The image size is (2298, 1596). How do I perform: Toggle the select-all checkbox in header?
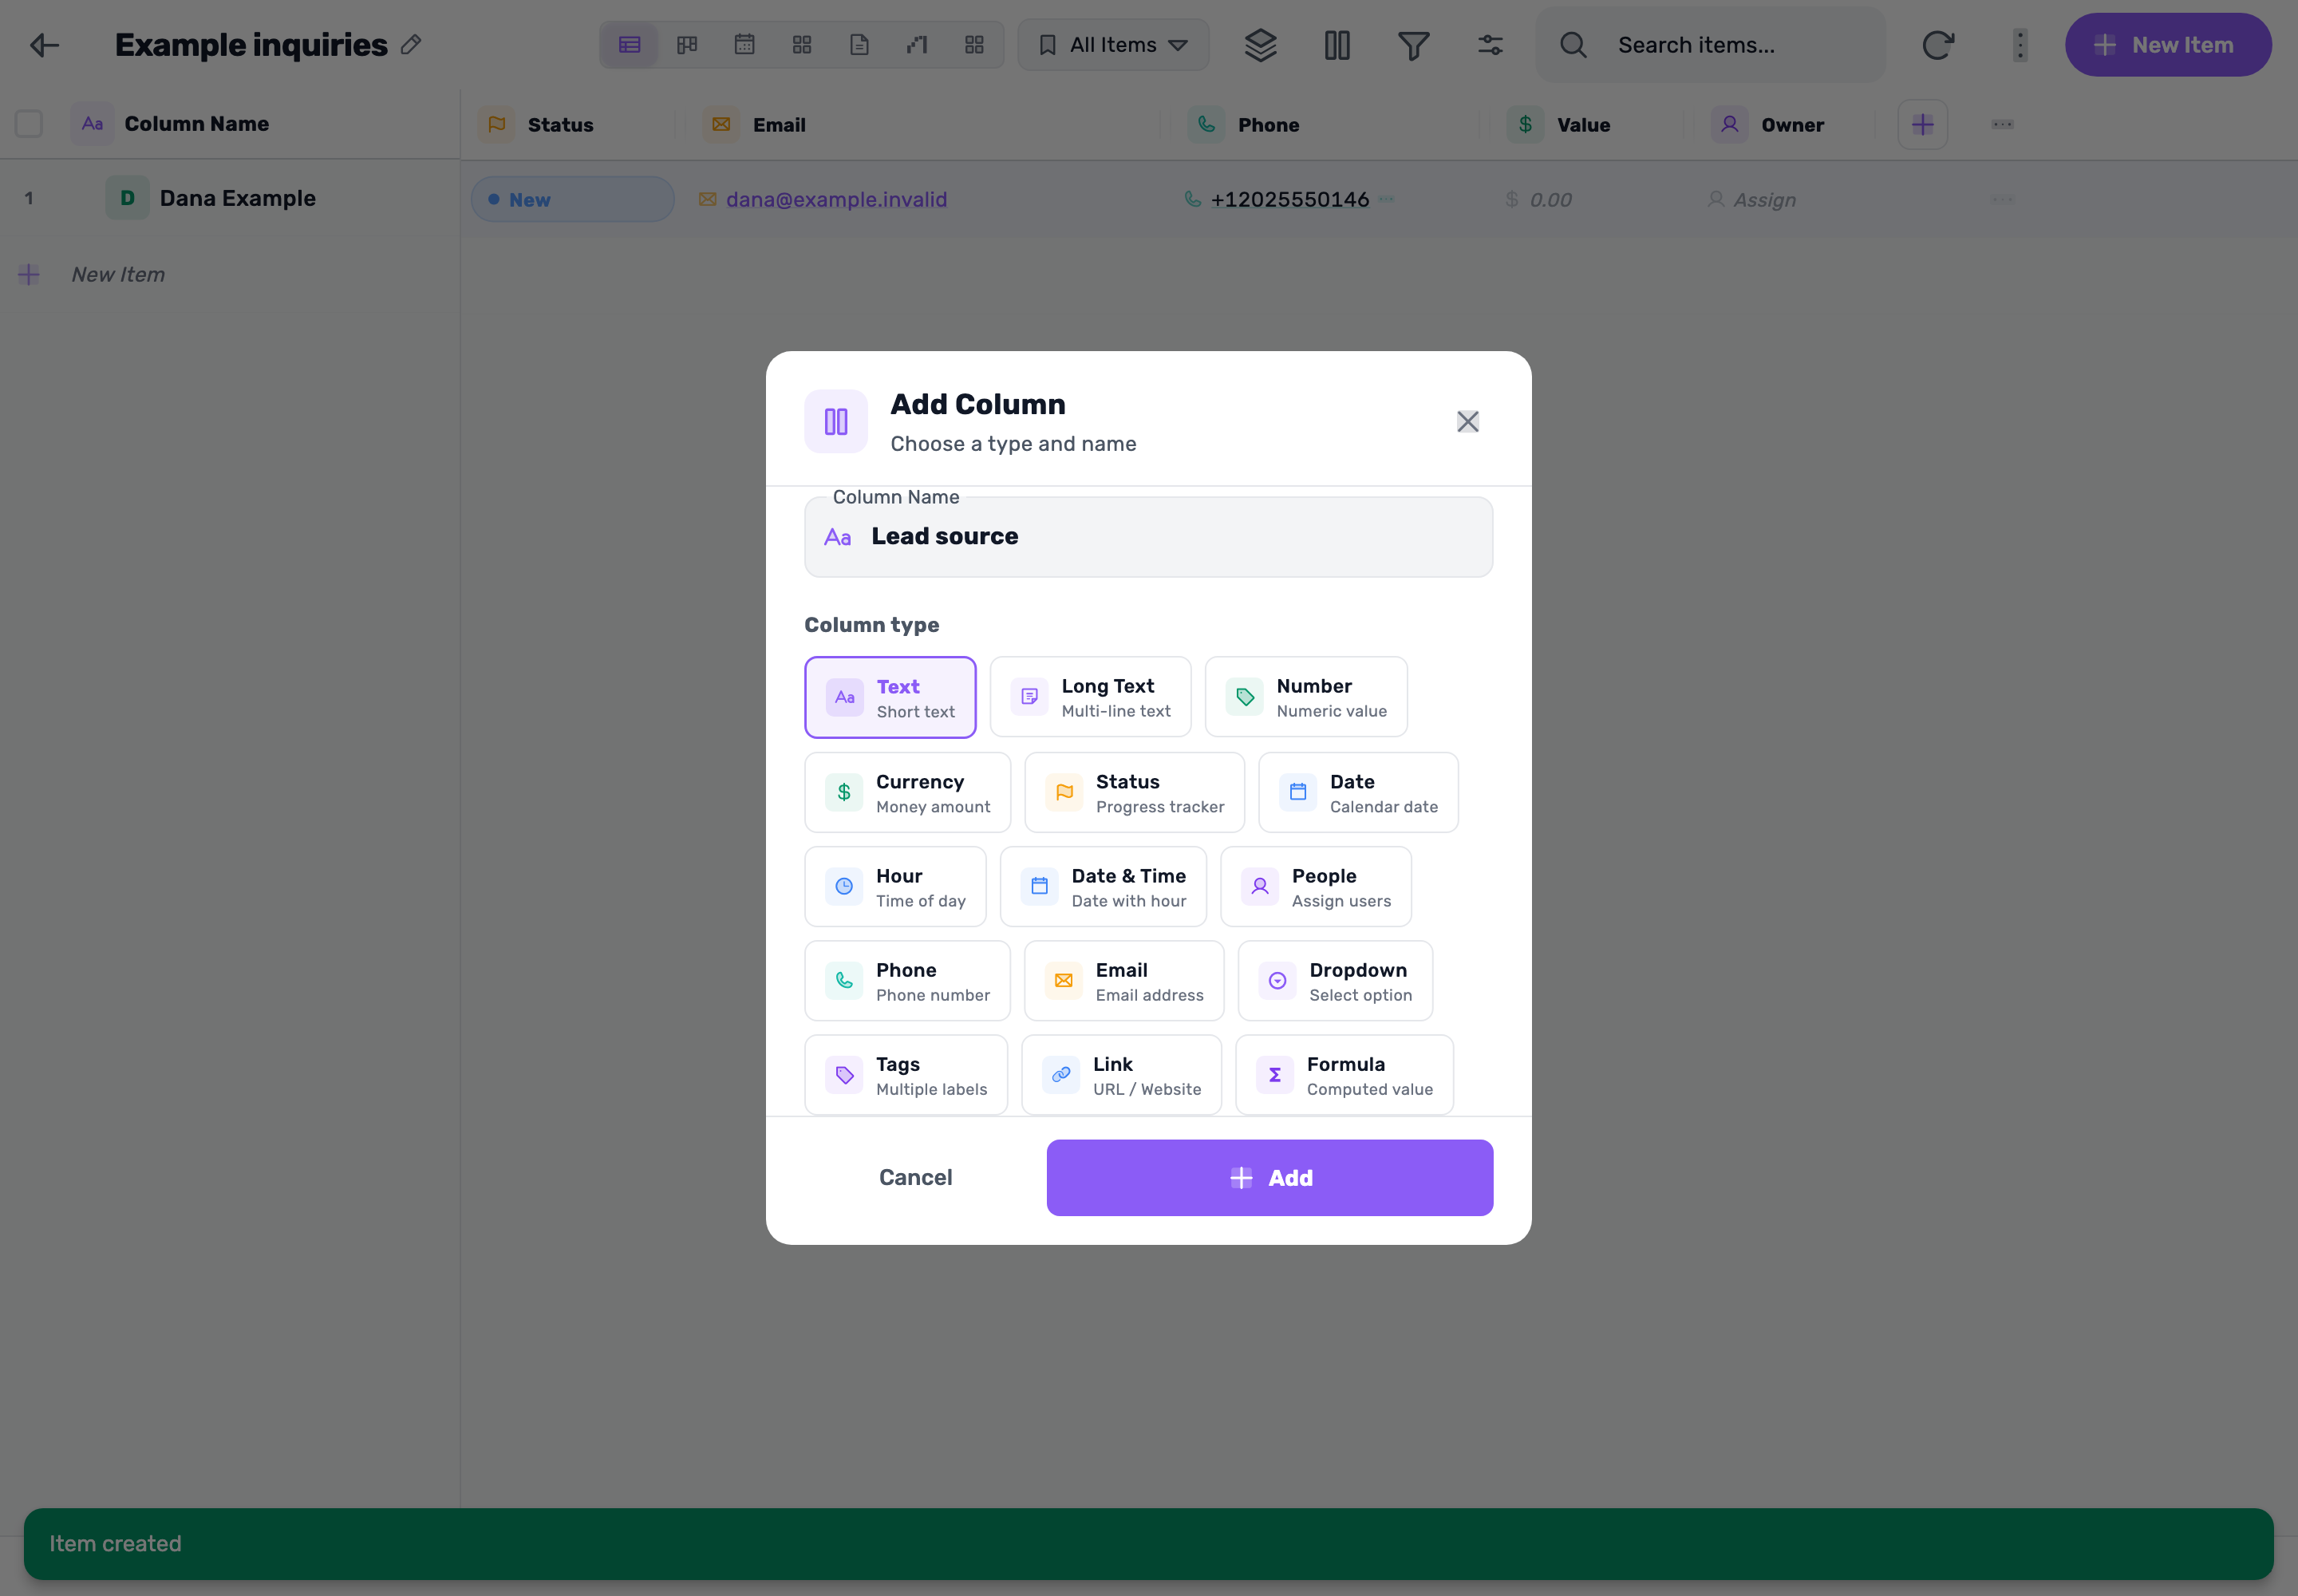click(x=29, y=124)
